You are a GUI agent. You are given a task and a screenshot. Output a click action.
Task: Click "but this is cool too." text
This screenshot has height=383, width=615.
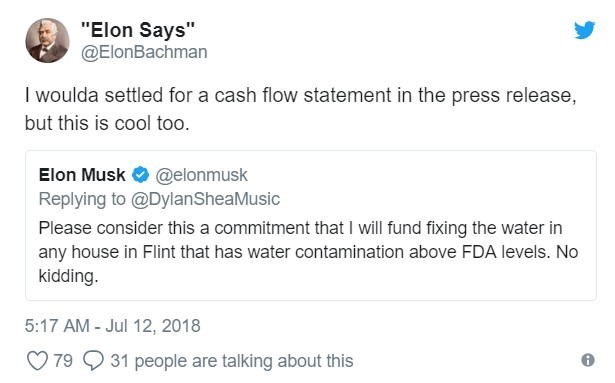tap(107, 123)
